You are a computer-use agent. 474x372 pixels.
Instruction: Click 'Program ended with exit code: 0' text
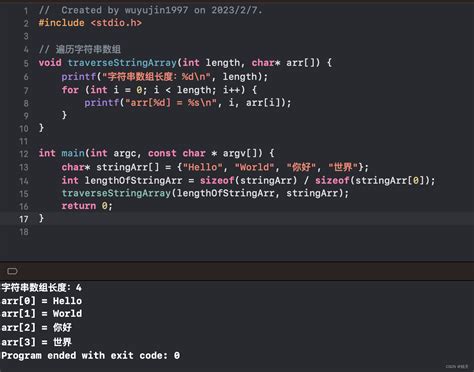(x=90, y=356)
